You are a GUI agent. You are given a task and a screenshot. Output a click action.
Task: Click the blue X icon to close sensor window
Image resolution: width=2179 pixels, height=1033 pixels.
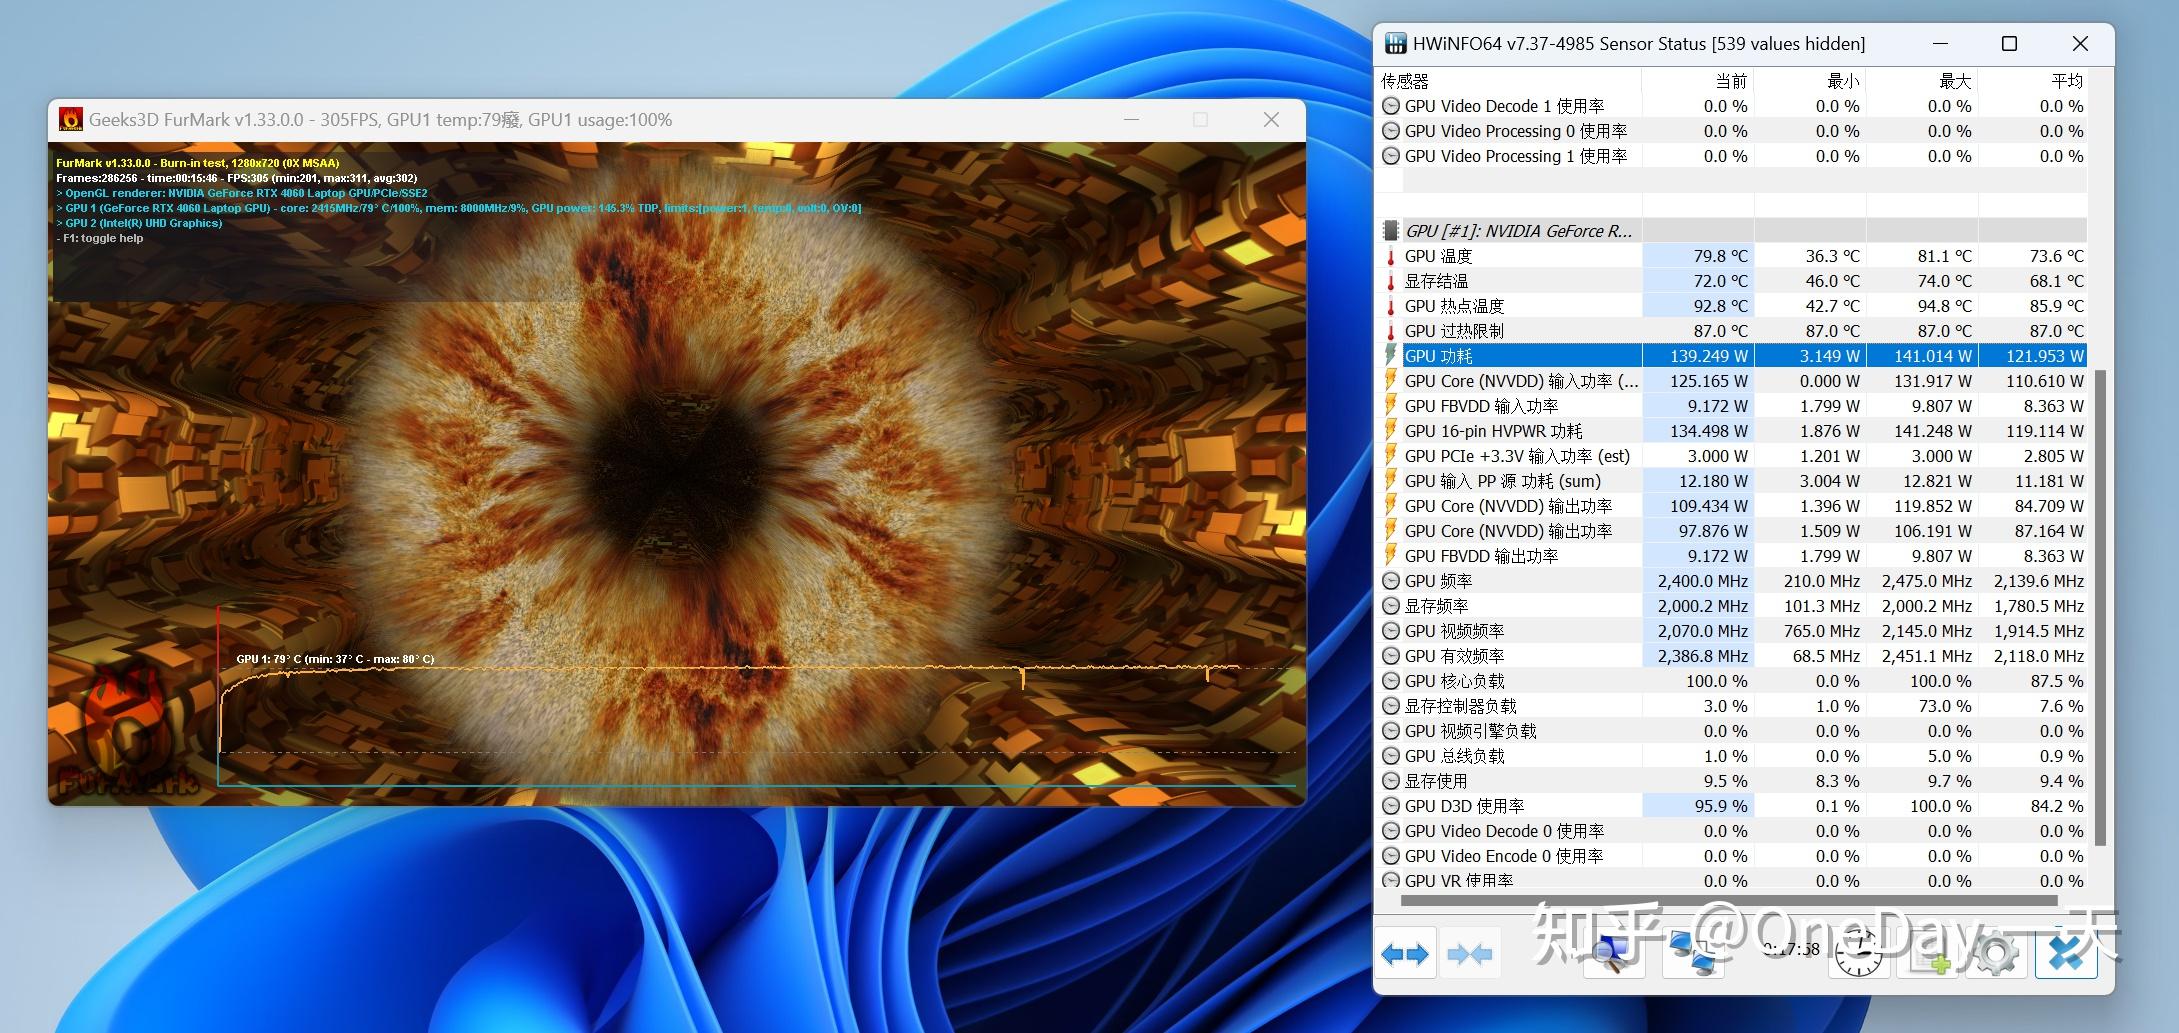point(2067,953)
